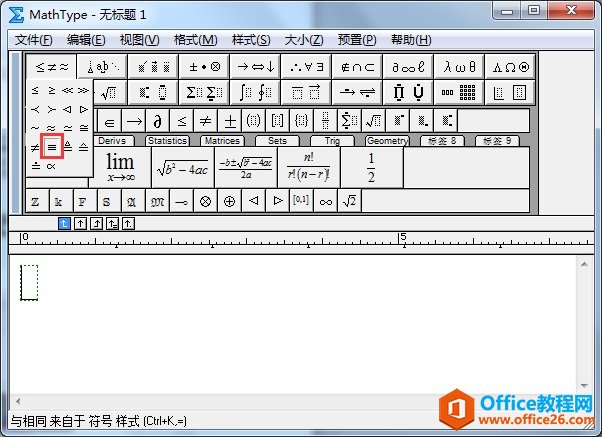602x437 pixels.
Task: Select the highlighted left-align tab stop button
Action: pyautogui.click(x=65, y=223)
